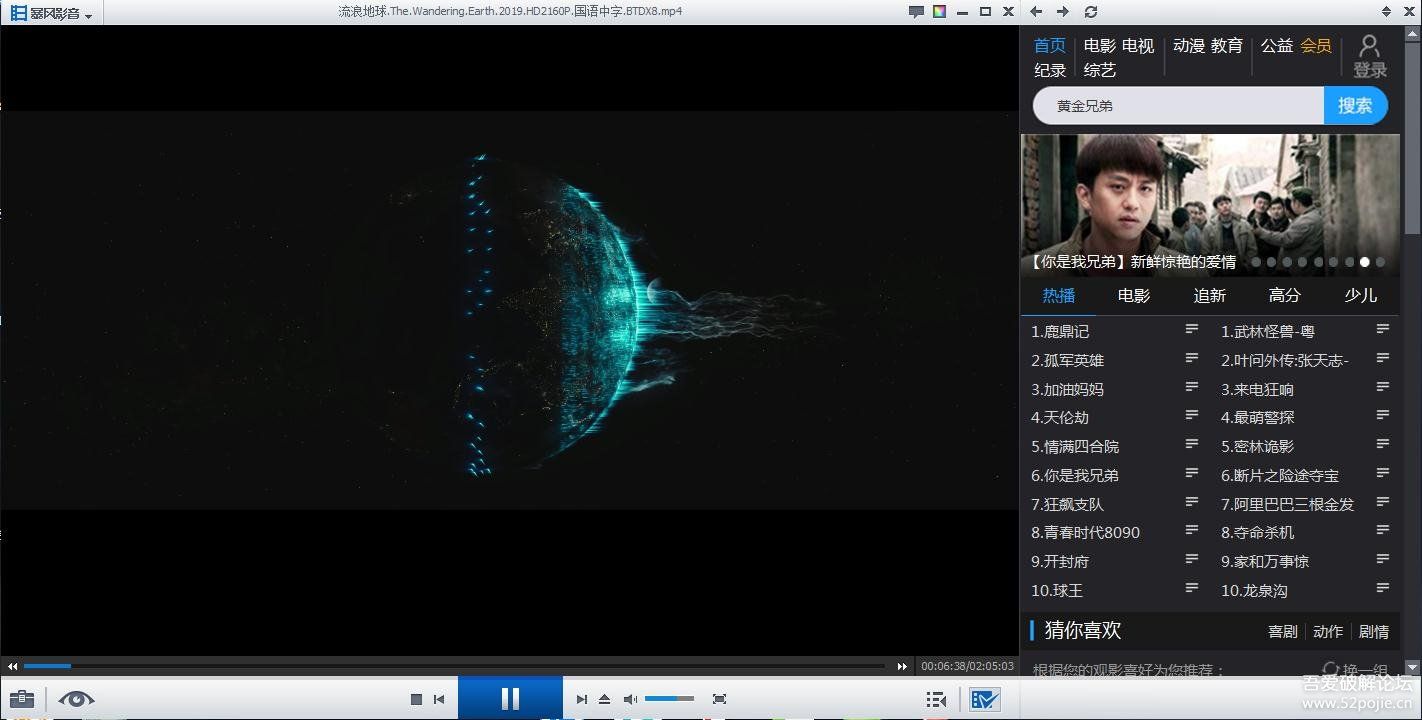The image size is (1422, 720).
Task: Click the sidebar scrollbar down arrow
Action: pyautogui.click(x=1412, y=667)
